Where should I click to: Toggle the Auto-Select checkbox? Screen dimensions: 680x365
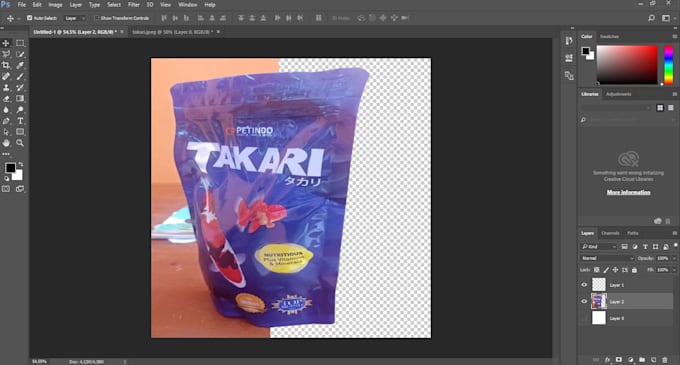tap(29, 18)
